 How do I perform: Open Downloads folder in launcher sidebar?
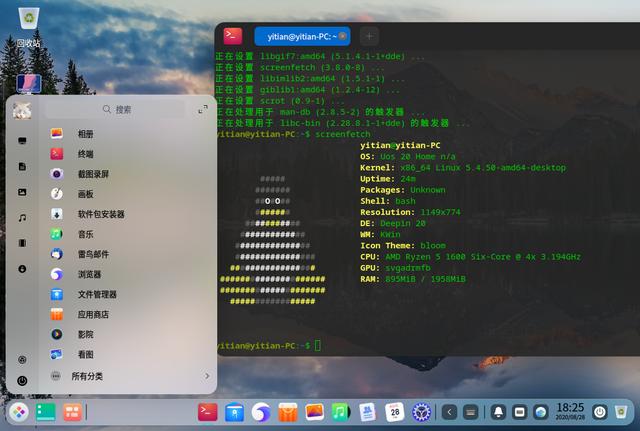(x=22, y=269)
